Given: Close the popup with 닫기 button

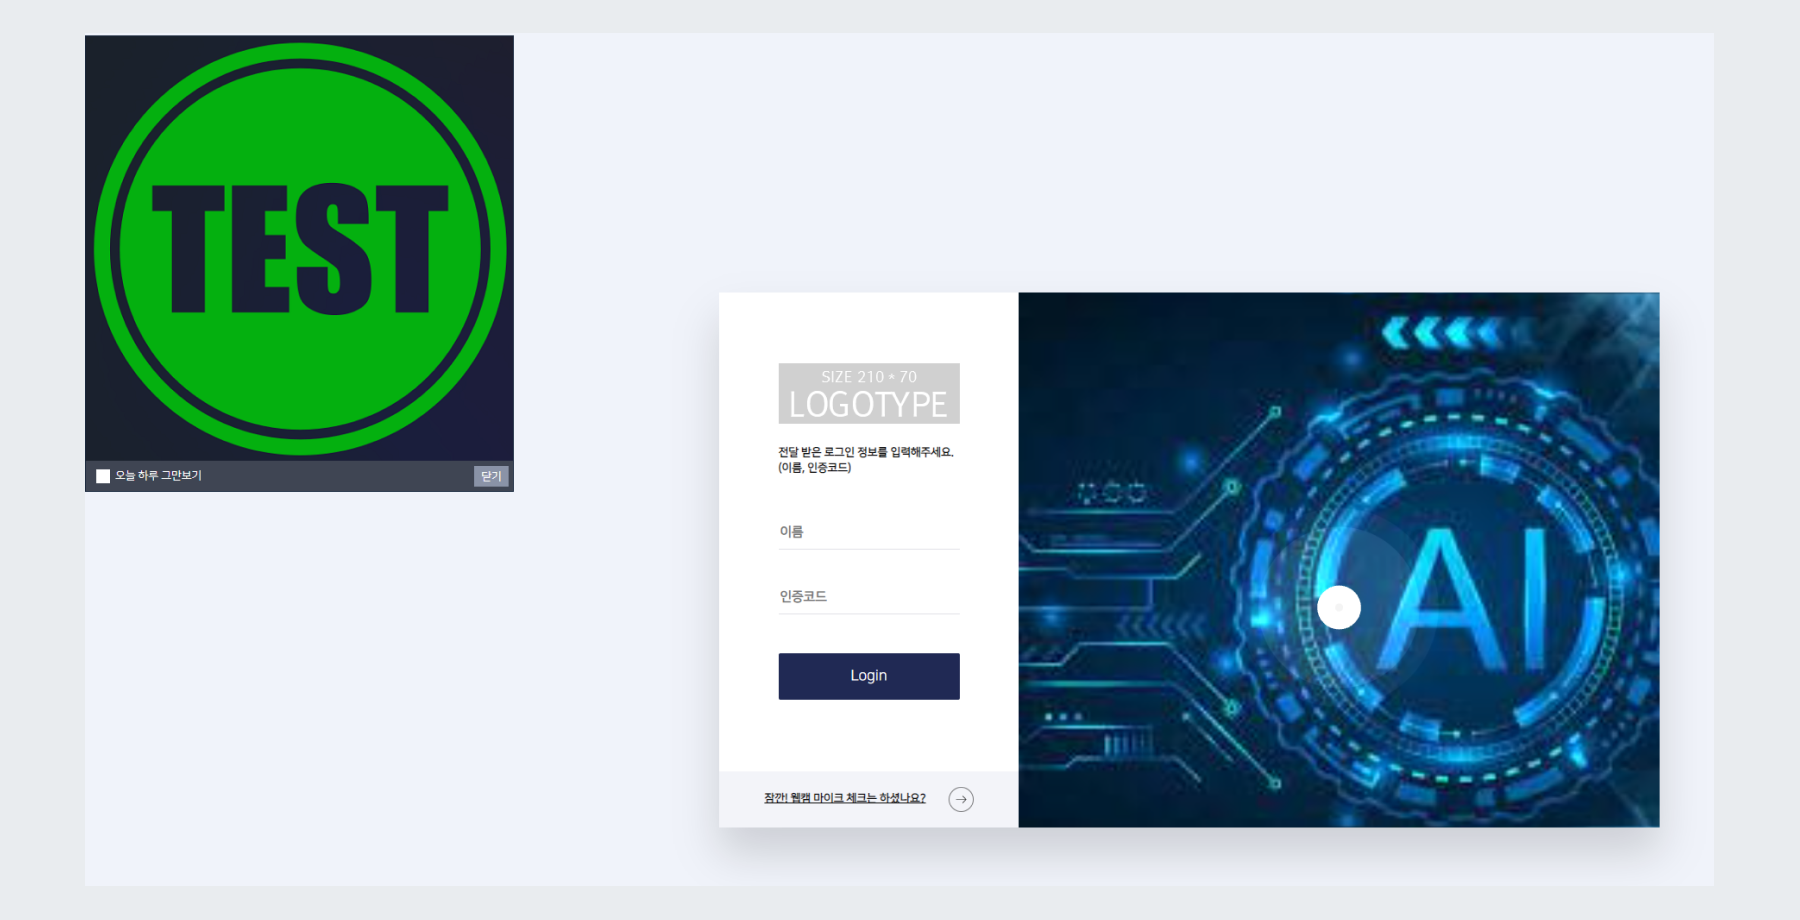Looking at the screenshot, I should pyautogui.click(x=491, y=476).
